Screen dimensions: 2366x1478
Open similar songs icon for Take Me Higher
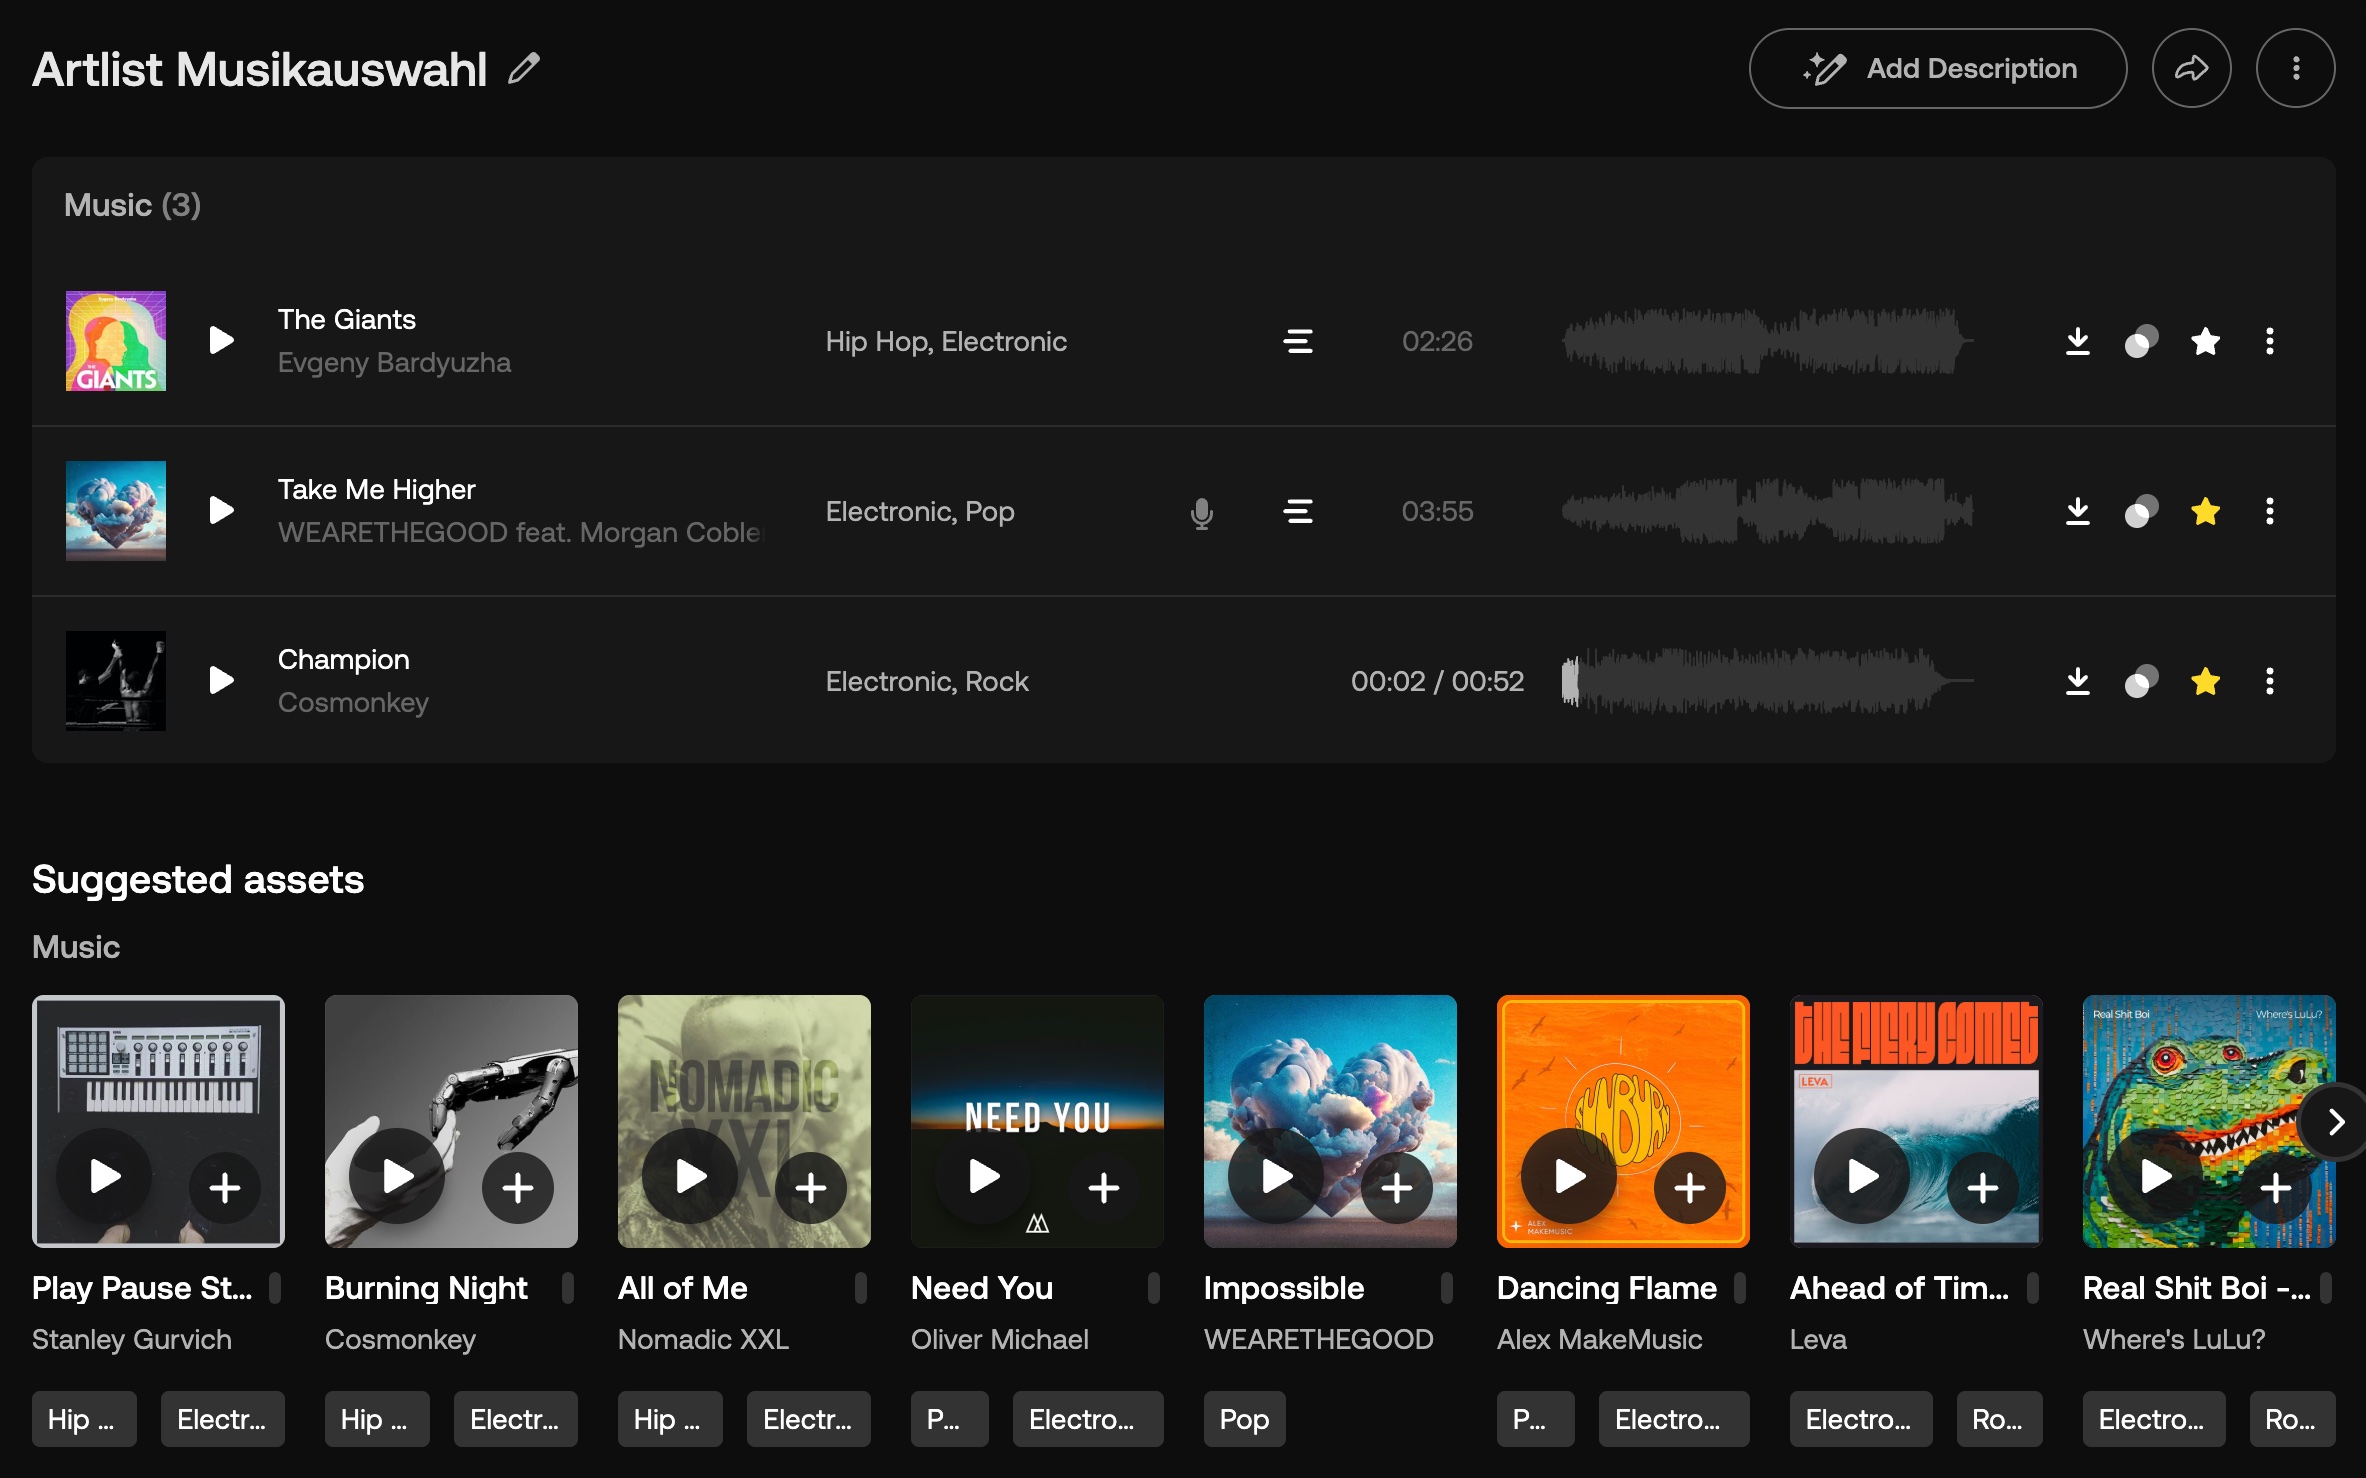coord(2141,512)
